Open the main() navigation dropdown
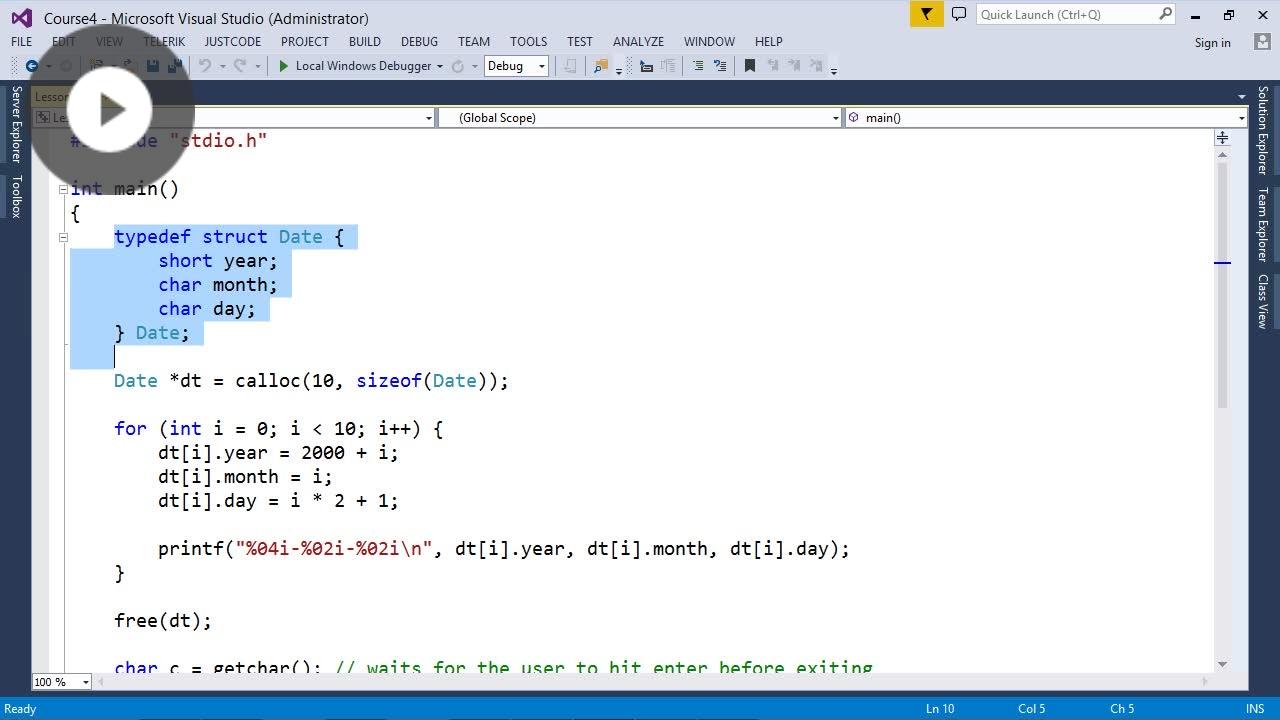 click(x=1045, y=117)
